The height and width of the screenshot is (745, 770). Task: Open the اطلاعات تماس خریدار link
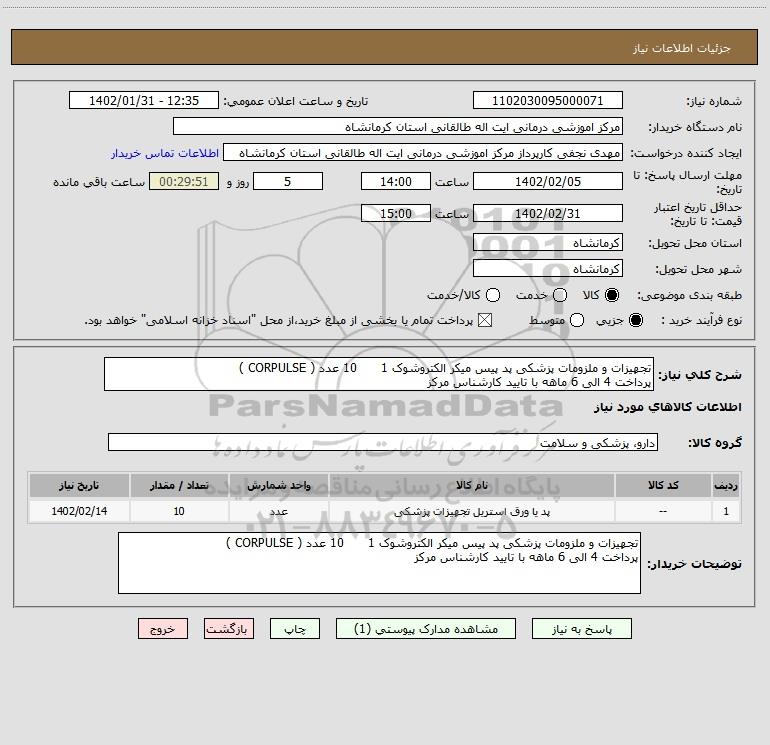tap(165, 153)
